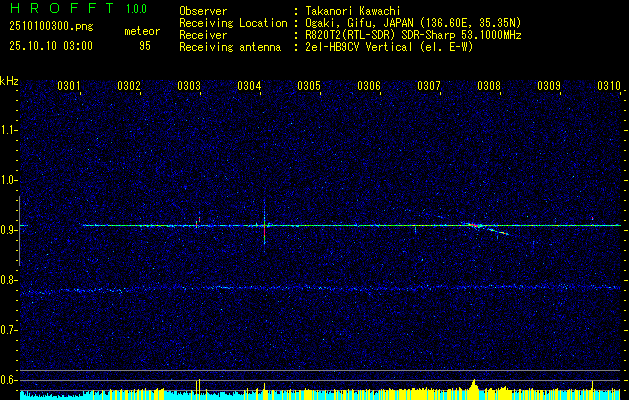Click the kHz axis unit label
This screenshot has height=400, width=629.
(9, 81)
